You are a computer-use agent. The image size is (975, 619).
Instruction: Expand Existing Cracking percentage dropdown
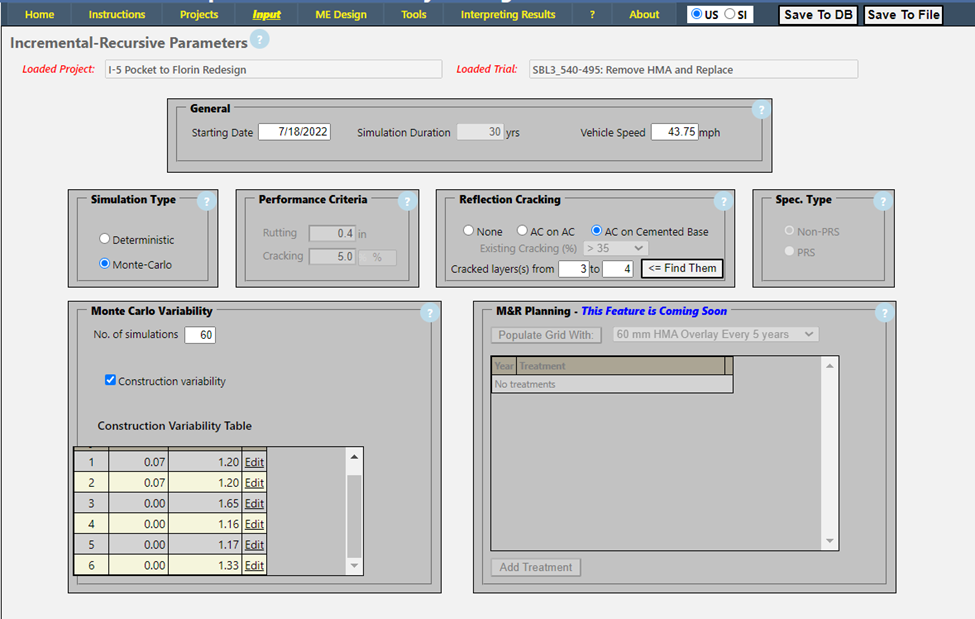tap(615, 248)
